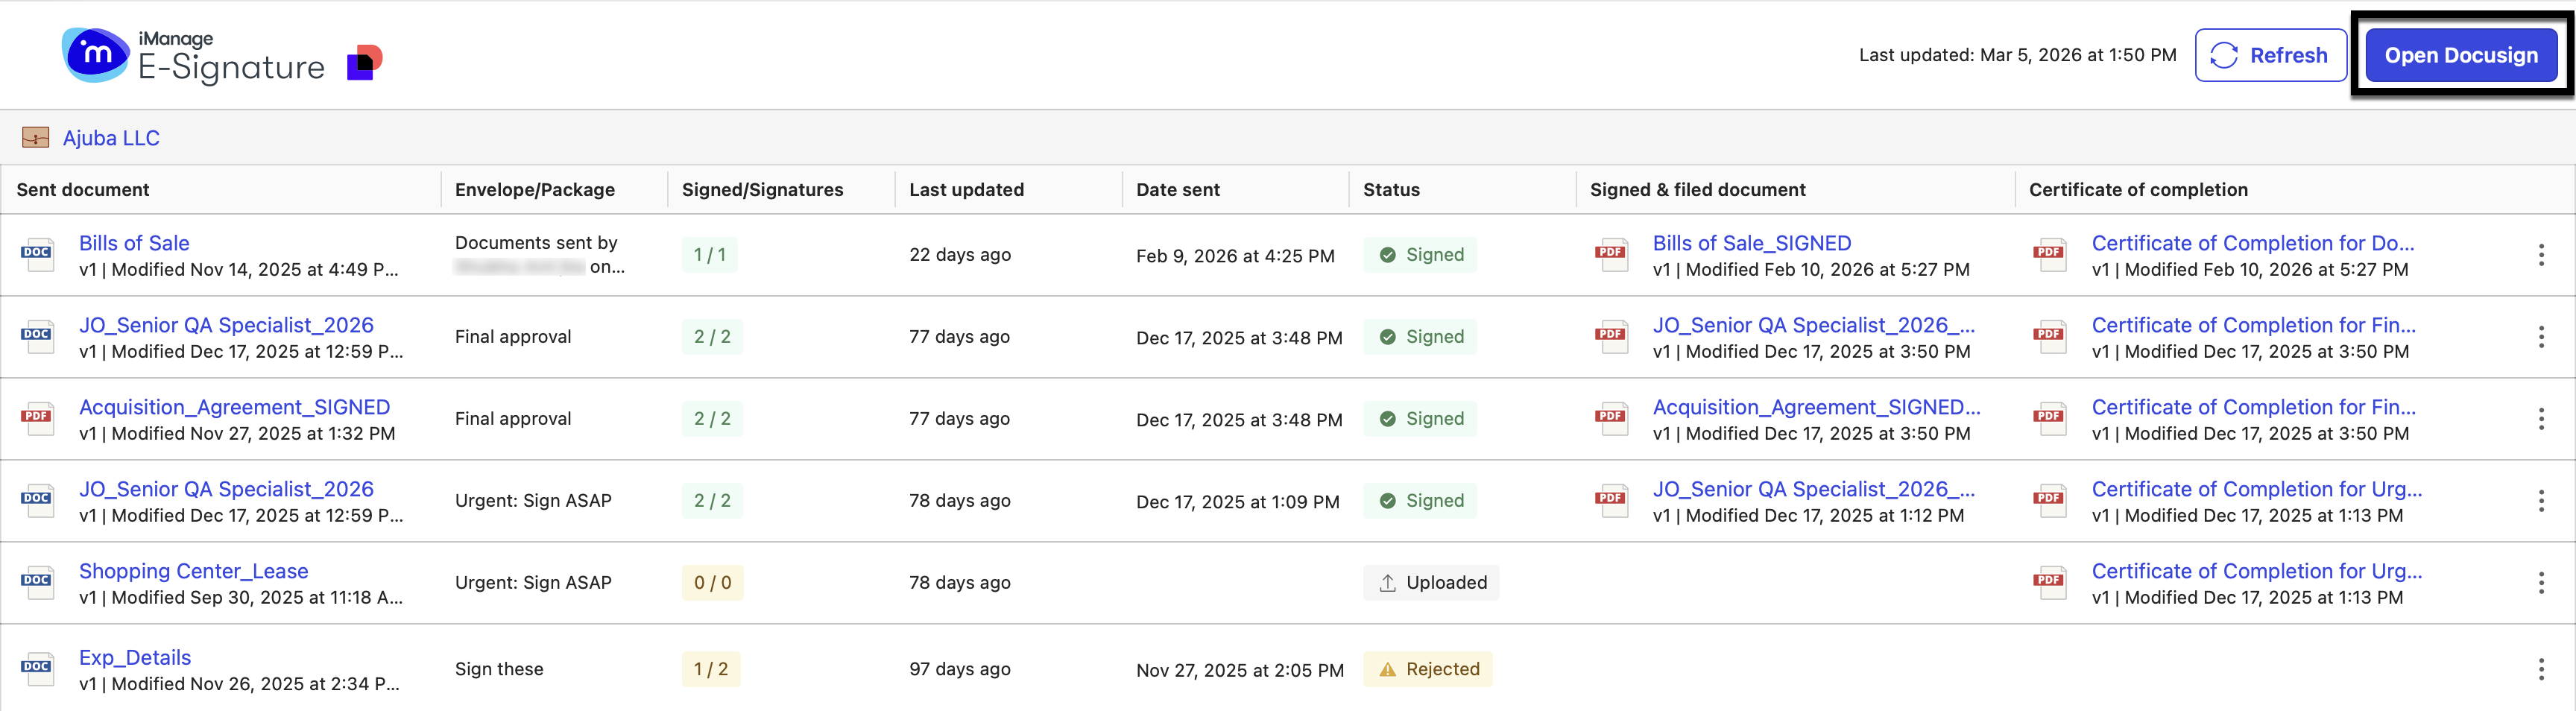
Task: Click the '22 days ago' last updated cell
Action: [960, 255]
